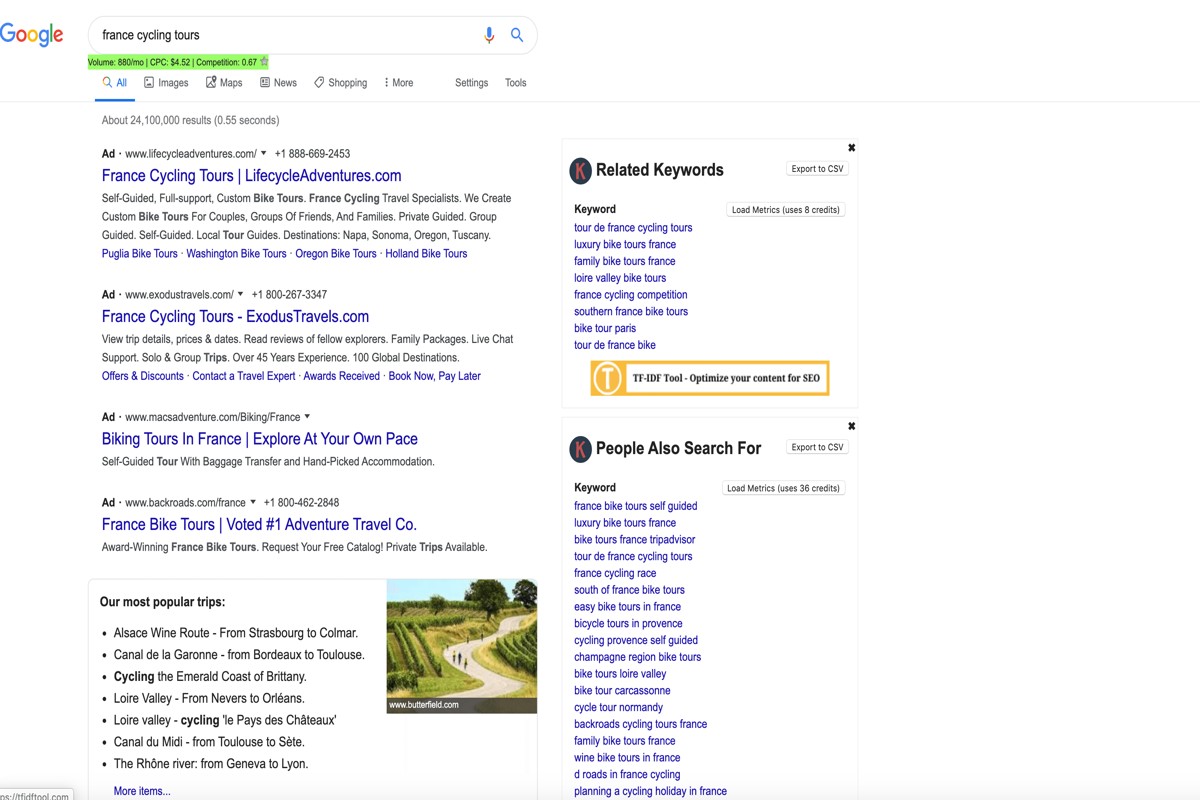
Task: Open Book Now, Pay Later sitelink
Action: pos(434,376)
